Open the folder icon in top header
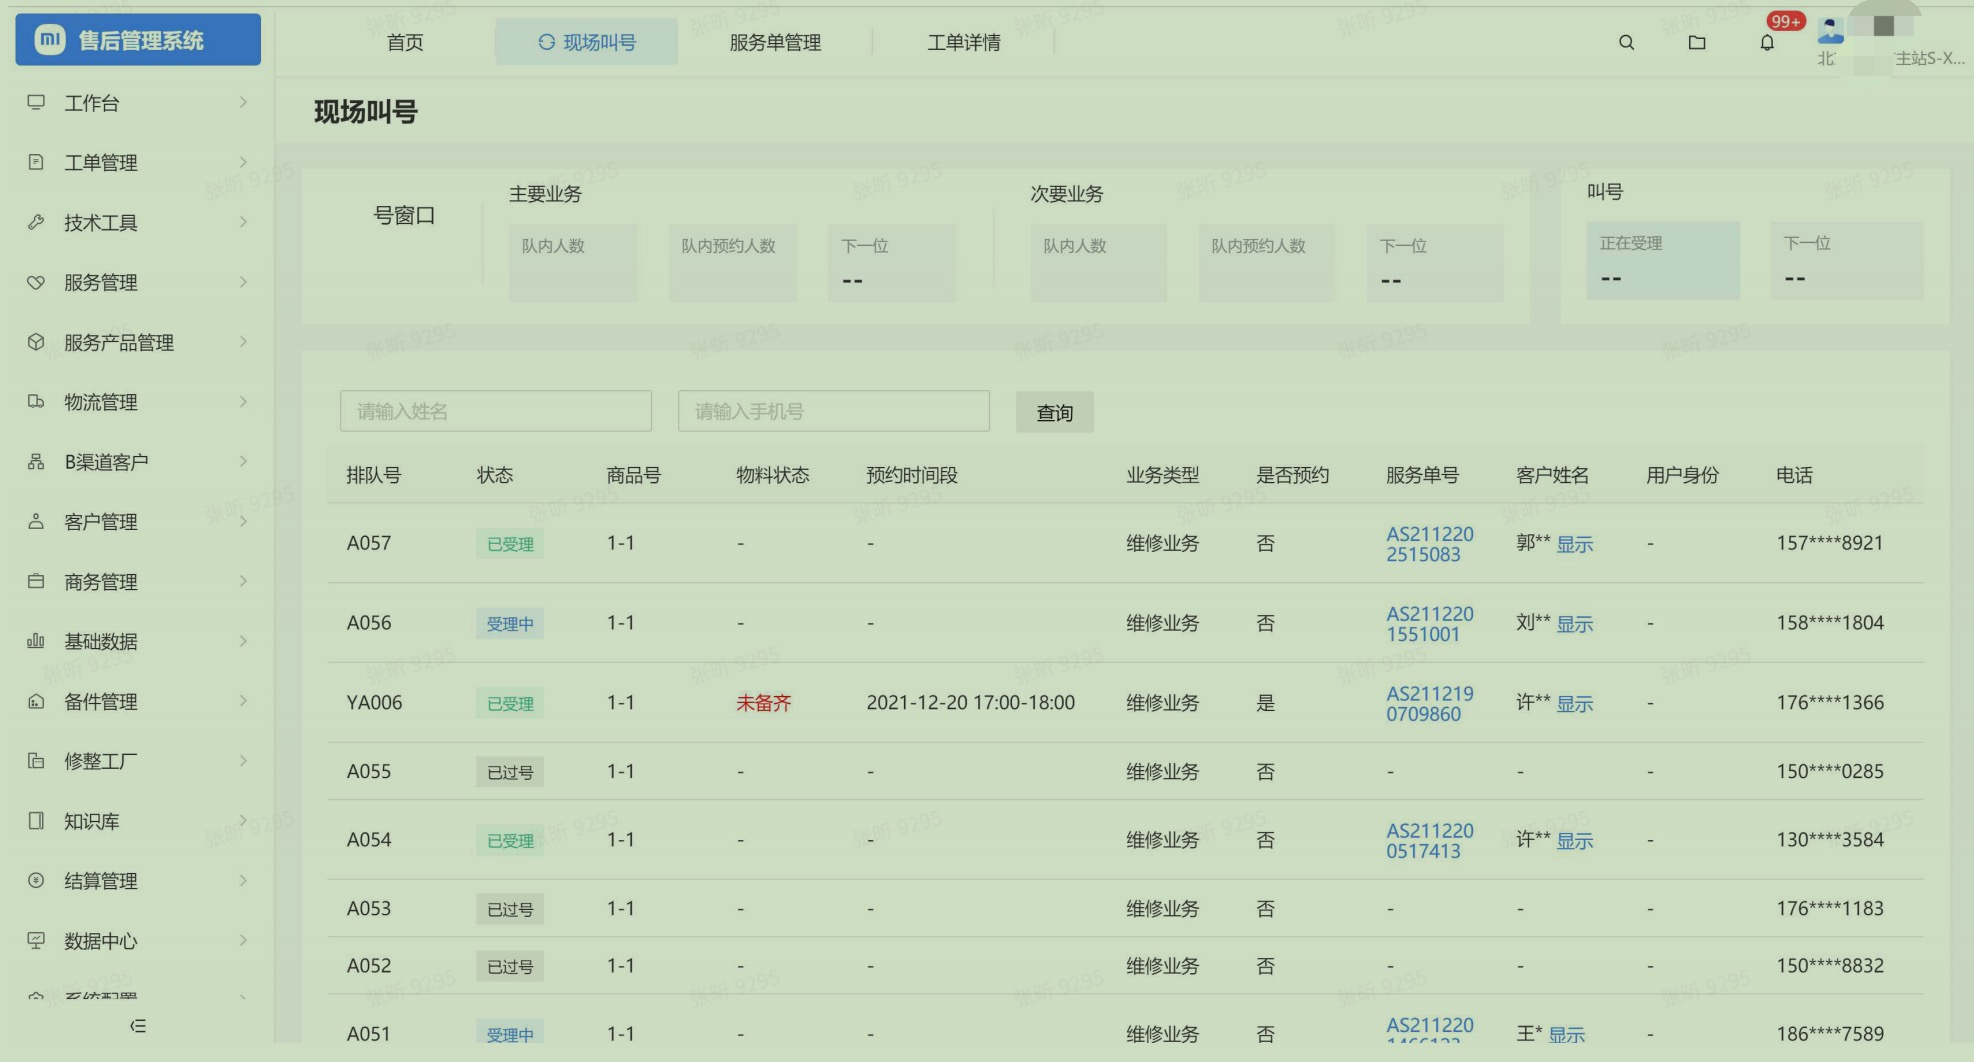 pyautogui.click(x=1697, y=43)
